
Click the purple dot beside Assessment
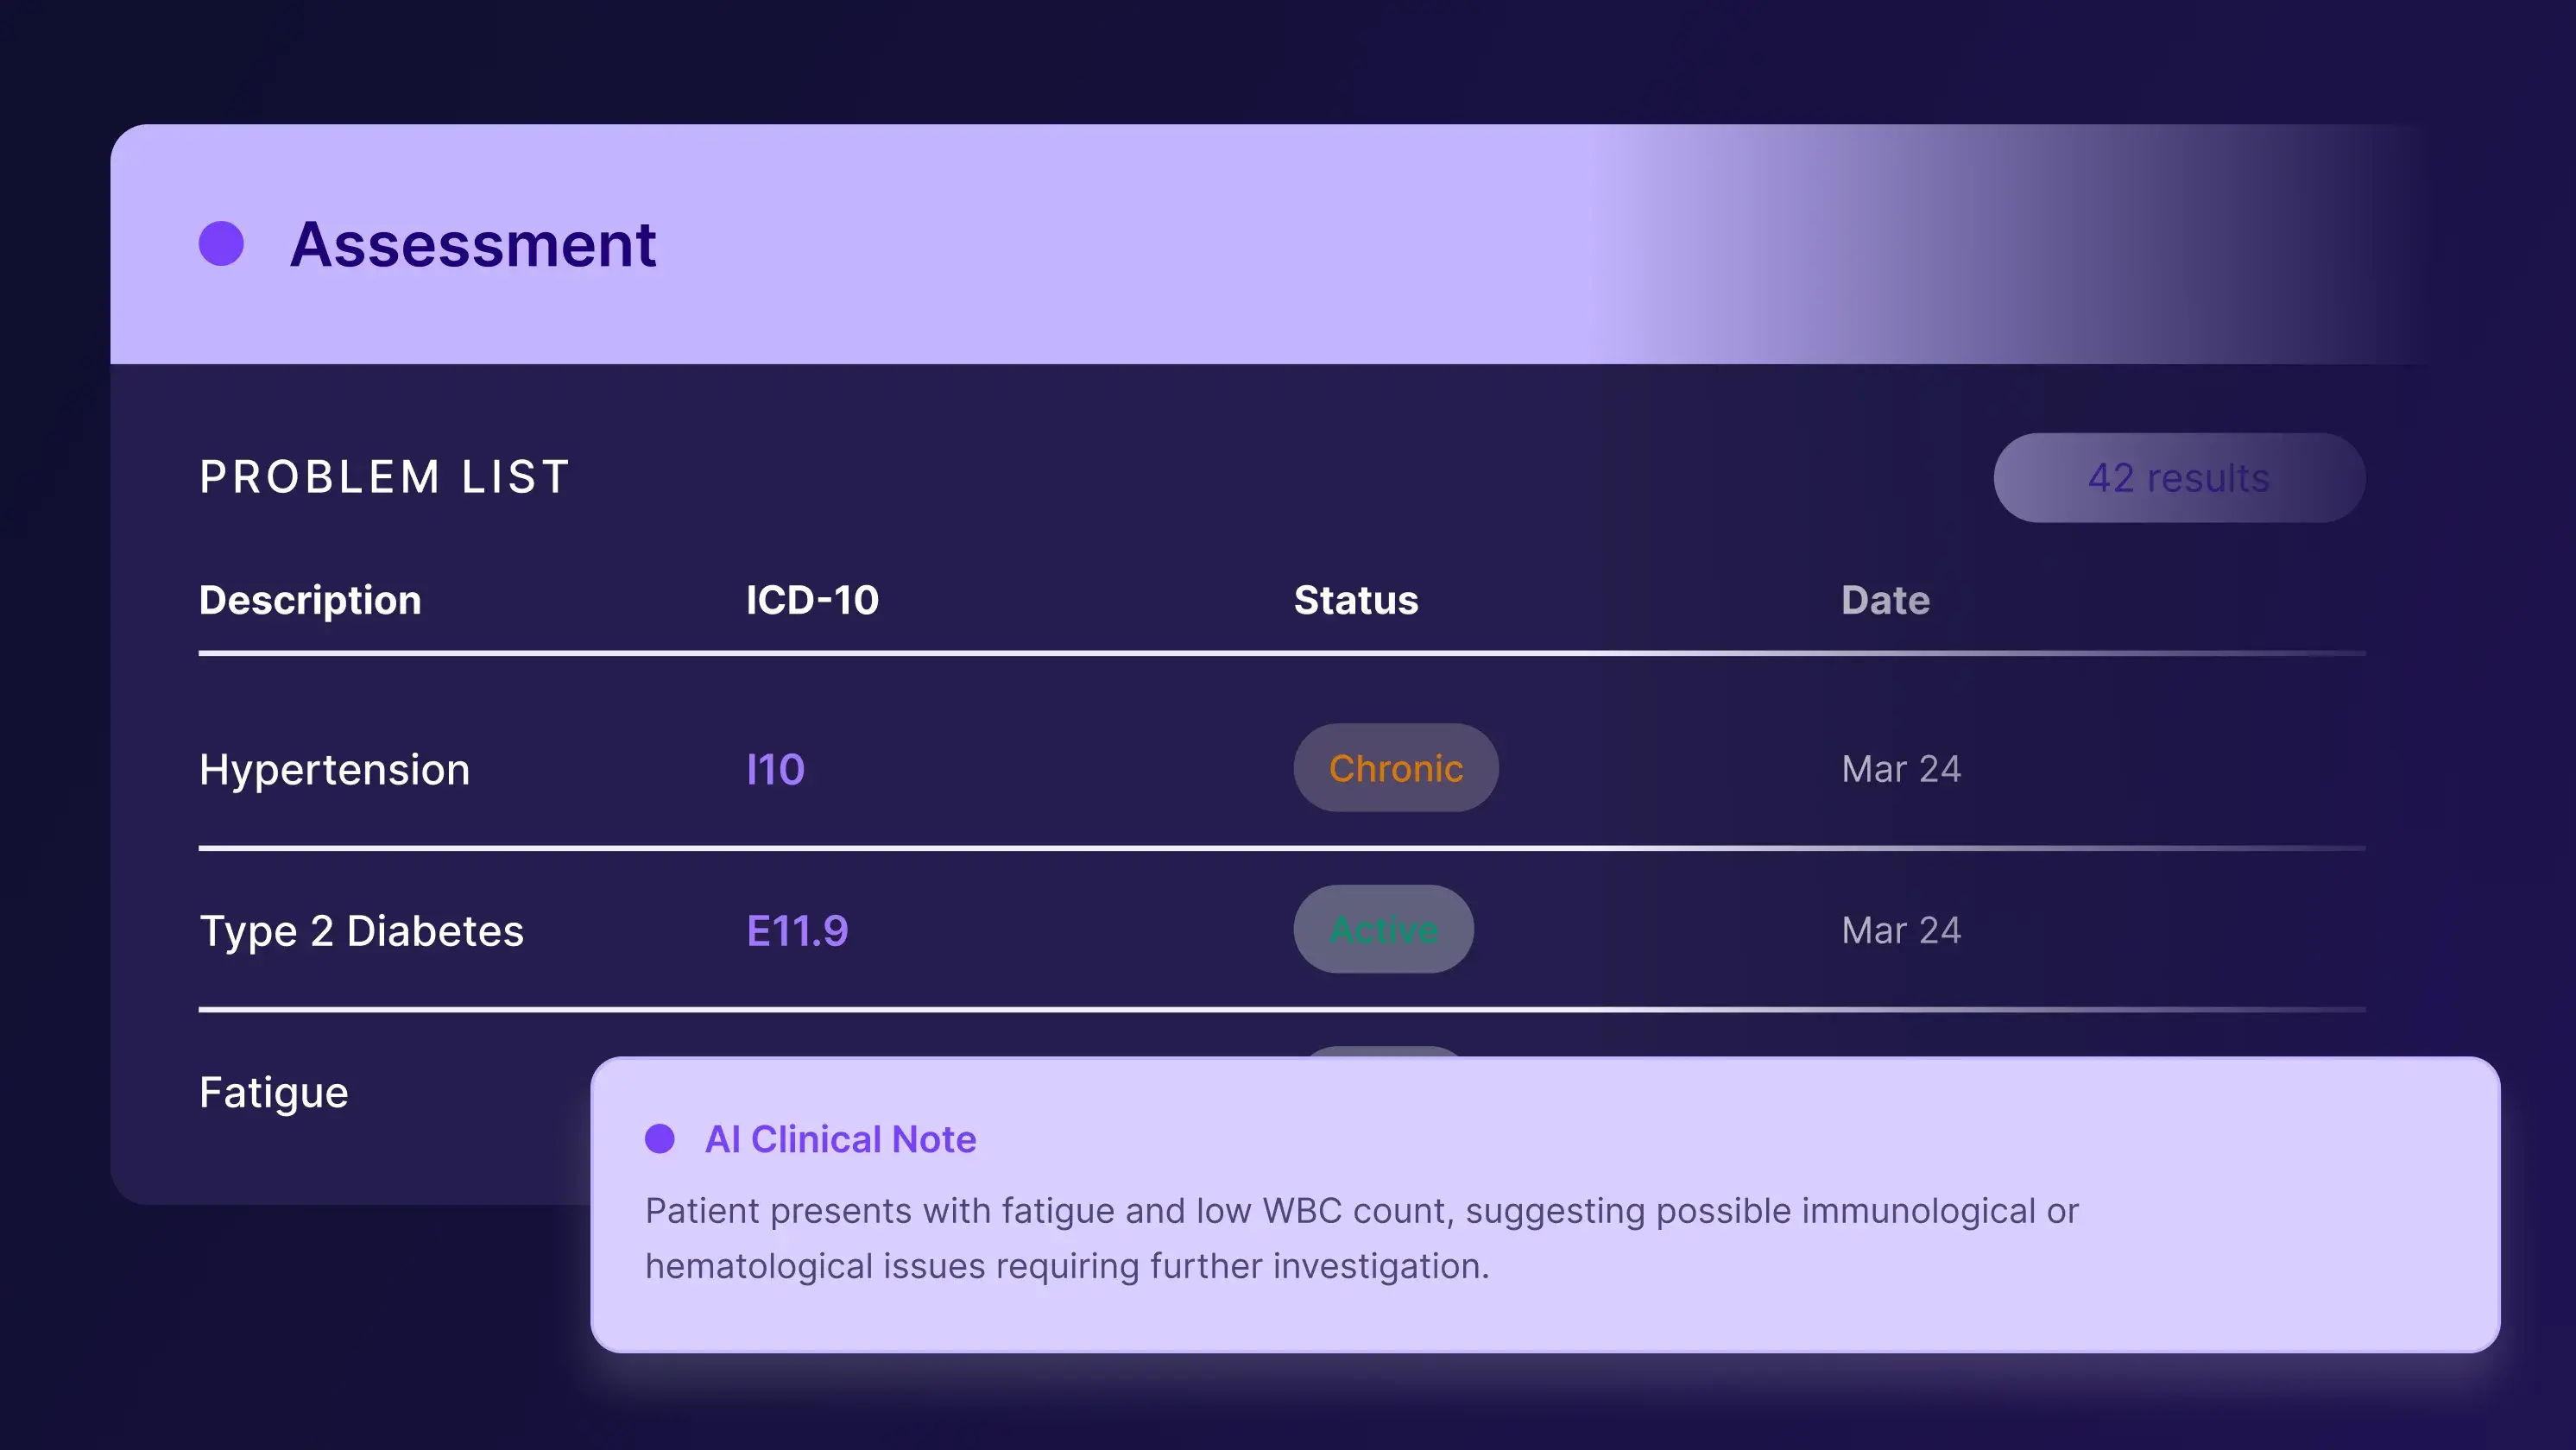coord(221,244)
